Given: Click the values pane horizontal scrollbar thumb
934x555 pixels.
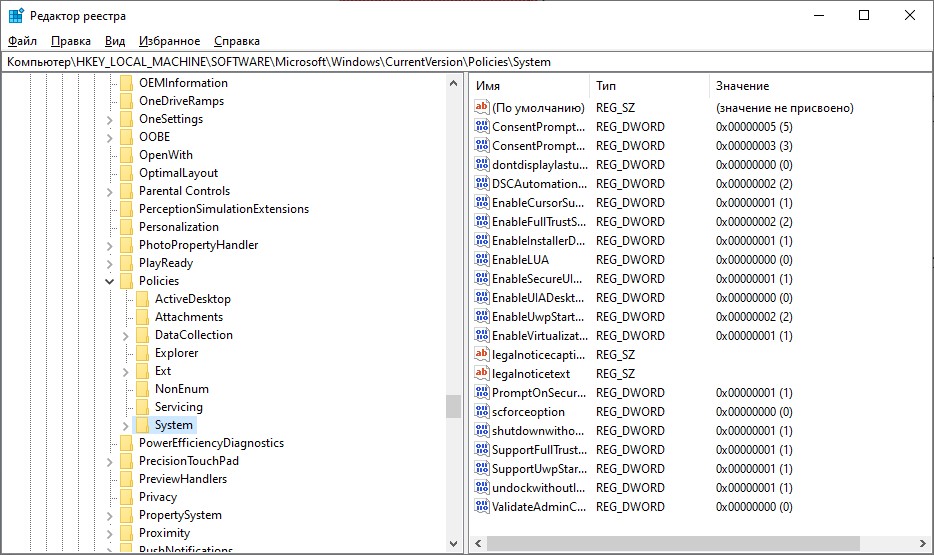Looking at the screenshot, I should [673, 543].
